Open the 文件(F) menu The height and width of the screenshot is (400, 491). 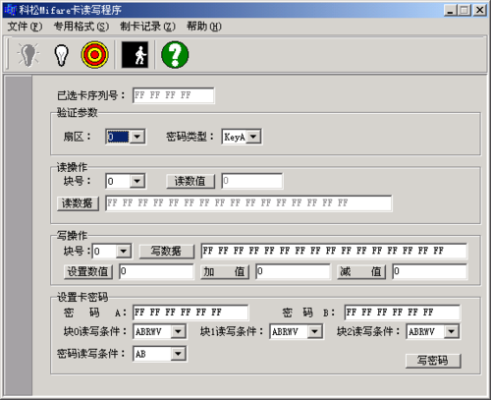25,26
